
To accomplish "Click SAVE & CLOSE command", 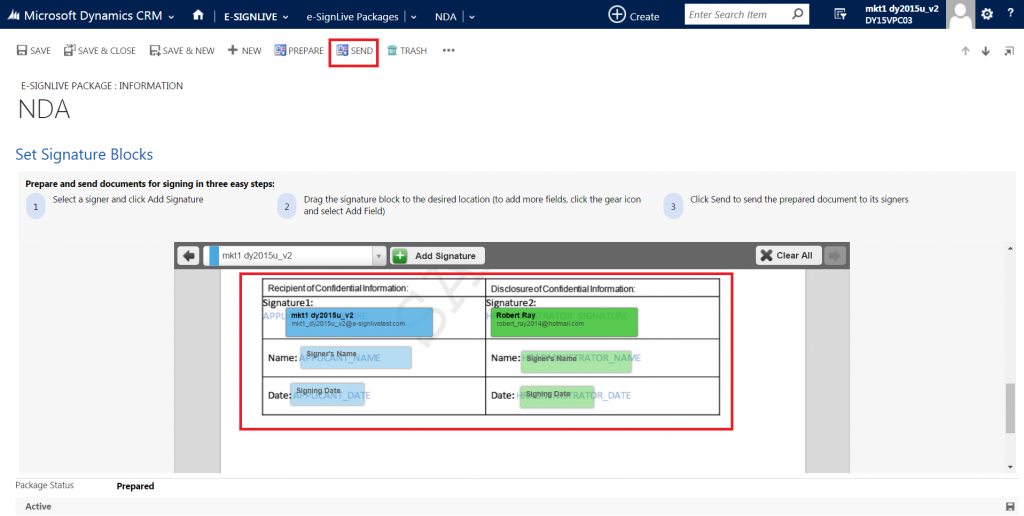I will point(100,50).
